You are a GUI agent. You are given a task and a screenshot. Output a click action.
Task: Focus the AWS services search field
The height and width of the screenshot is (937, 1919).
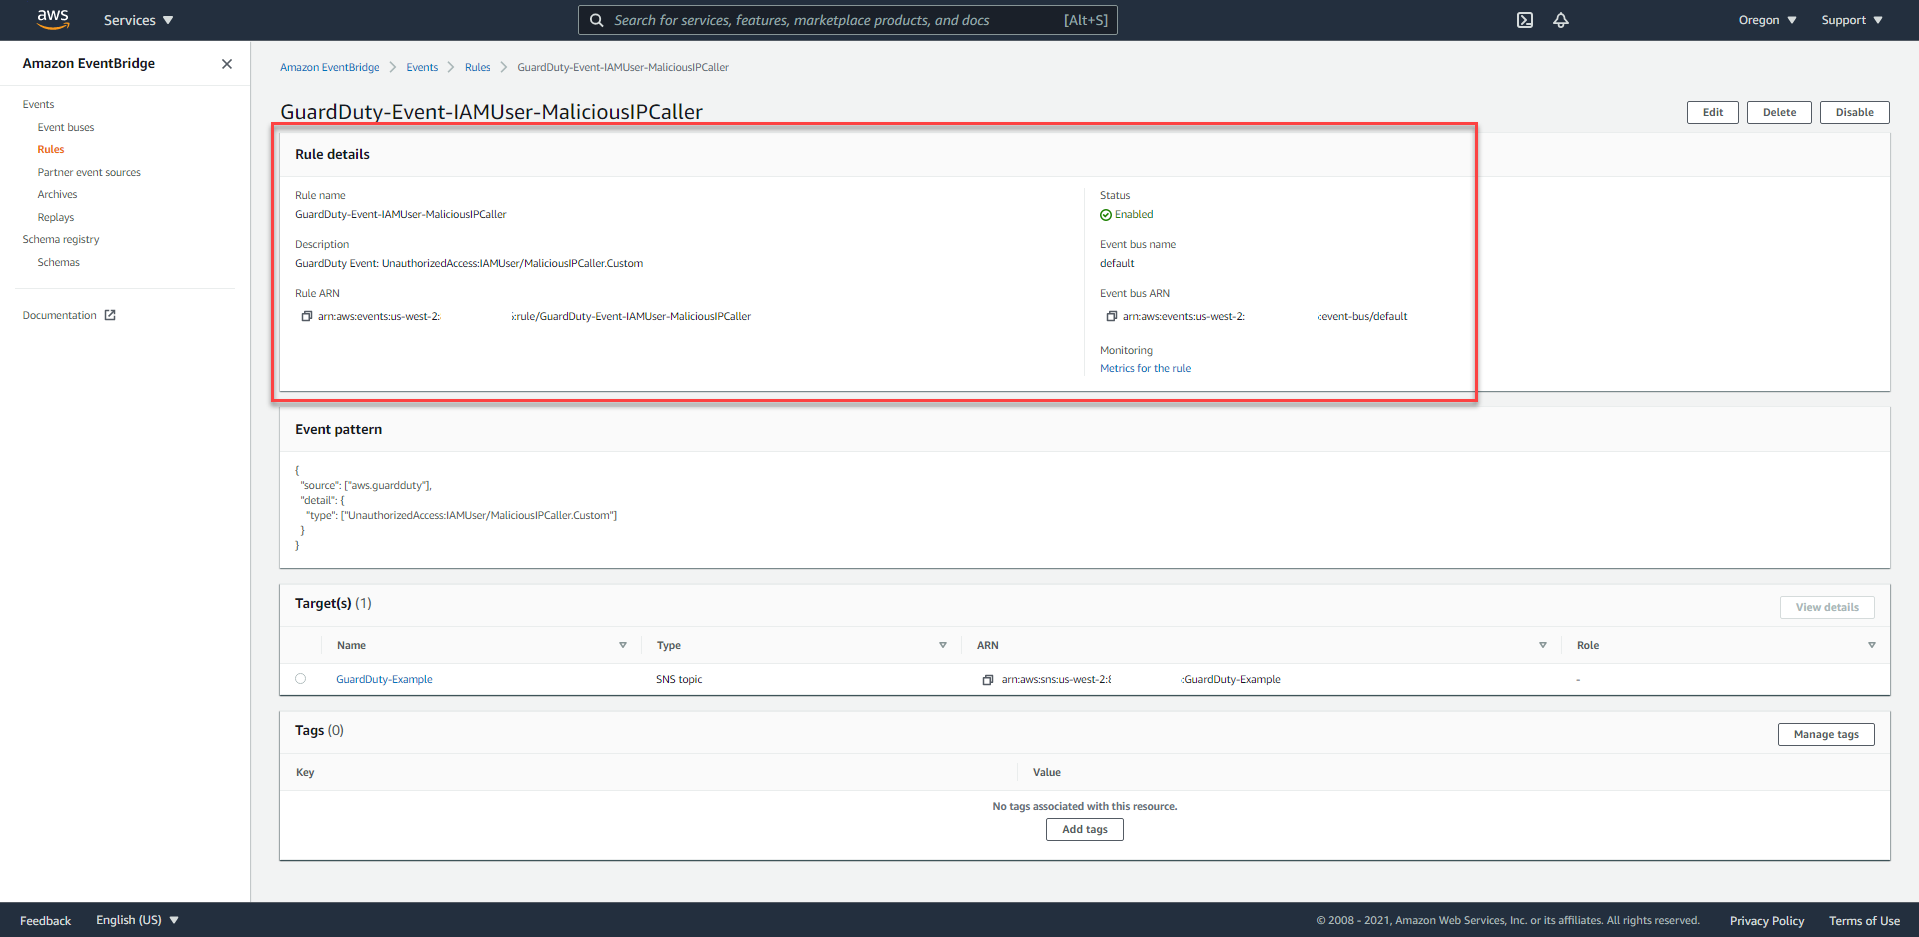pyautogui.click(x=848, y=20)
